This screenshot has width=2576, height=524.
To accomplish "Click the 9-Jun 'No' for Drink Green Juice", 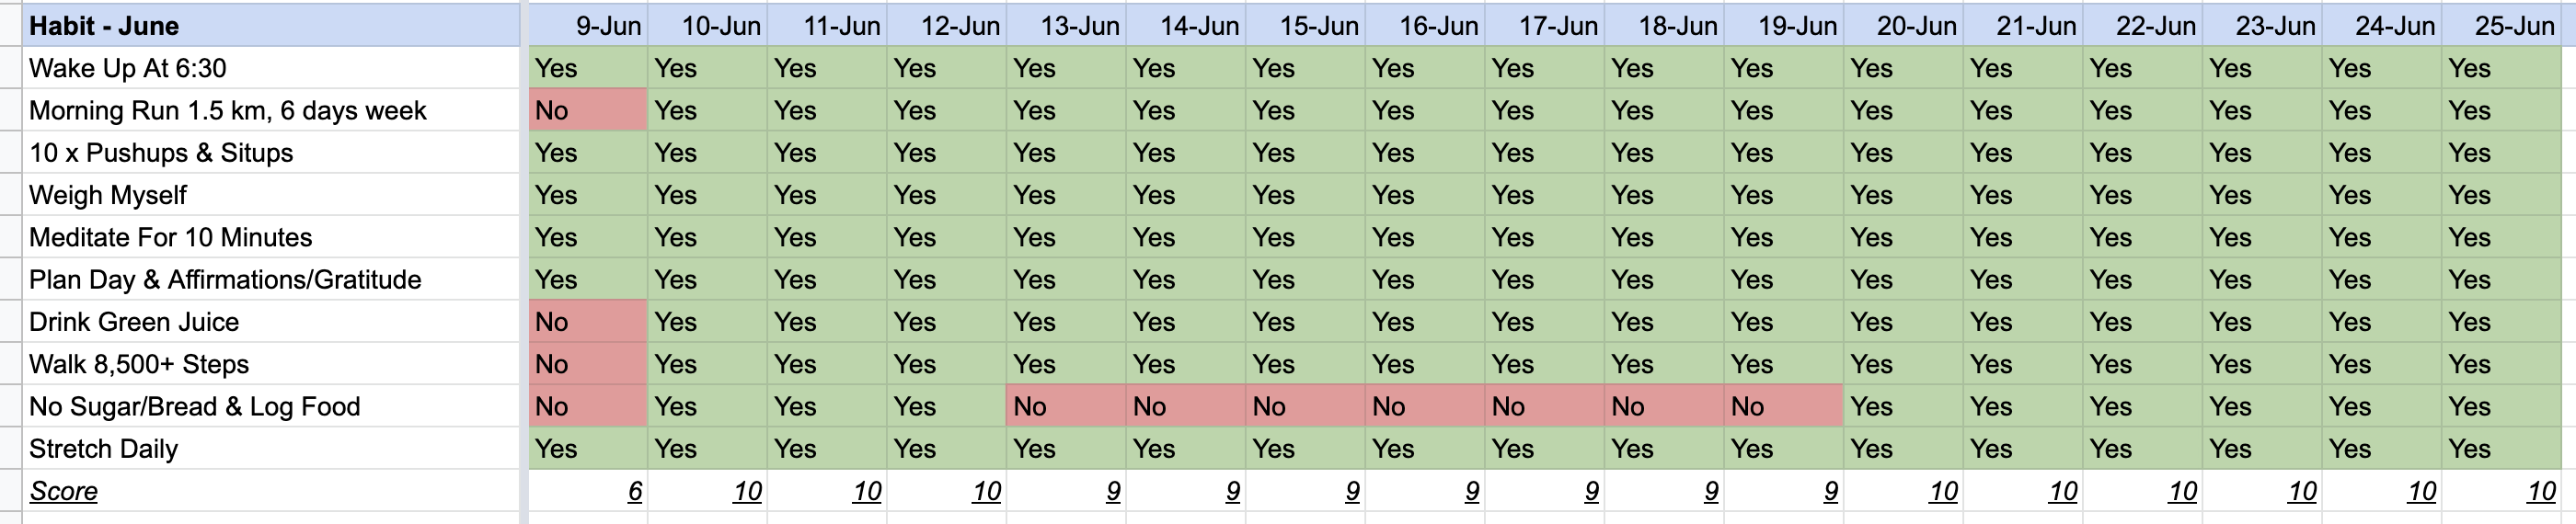I will coord(588,322).
